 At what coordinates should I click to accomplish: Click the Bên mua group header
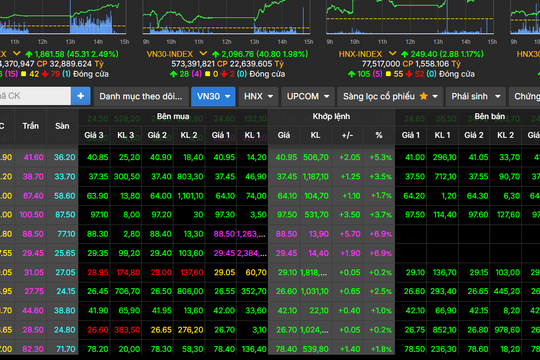173,116
